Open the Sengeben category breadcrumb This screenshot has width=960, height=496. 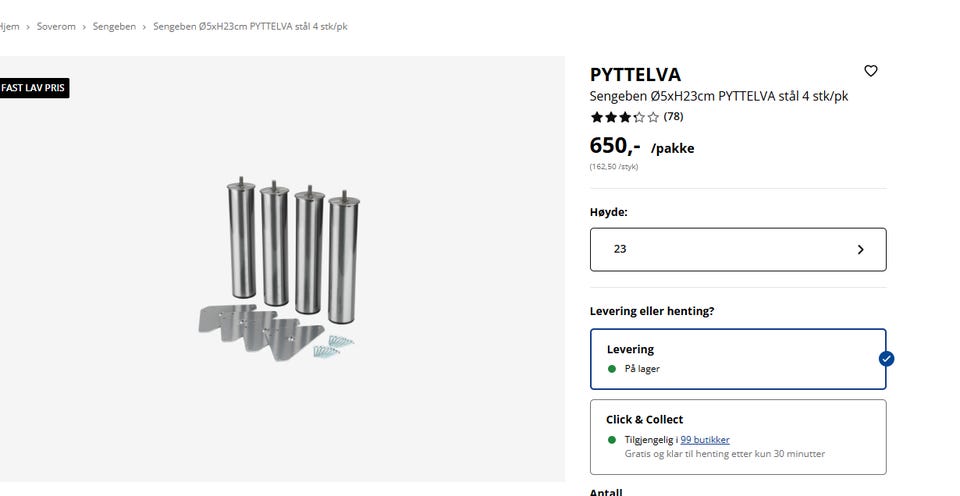[x=114, y=26]
